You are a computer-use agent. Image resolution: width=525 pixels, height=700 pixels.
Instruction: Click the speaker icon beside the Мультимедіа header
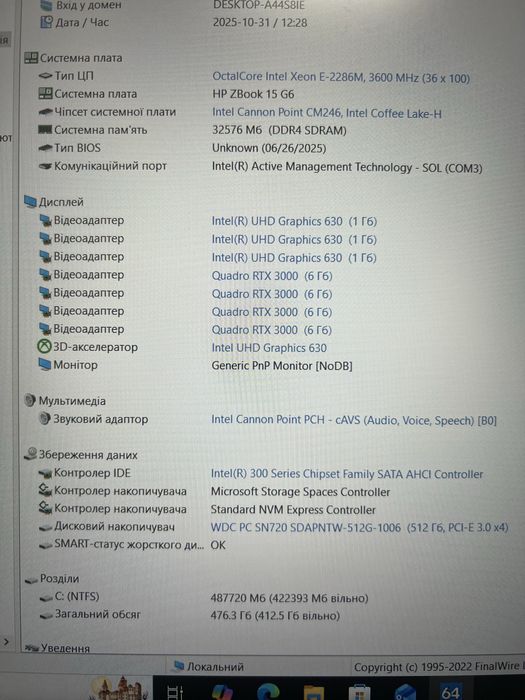[x=30, y=400]
